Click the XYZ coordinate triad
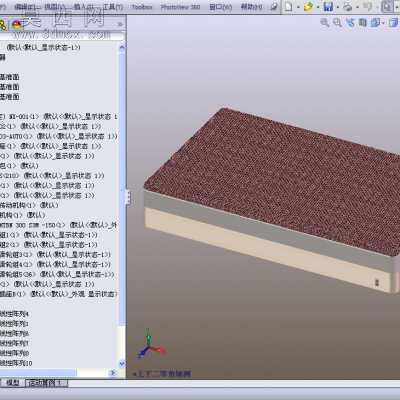400x400 pixels. (151, 344)
